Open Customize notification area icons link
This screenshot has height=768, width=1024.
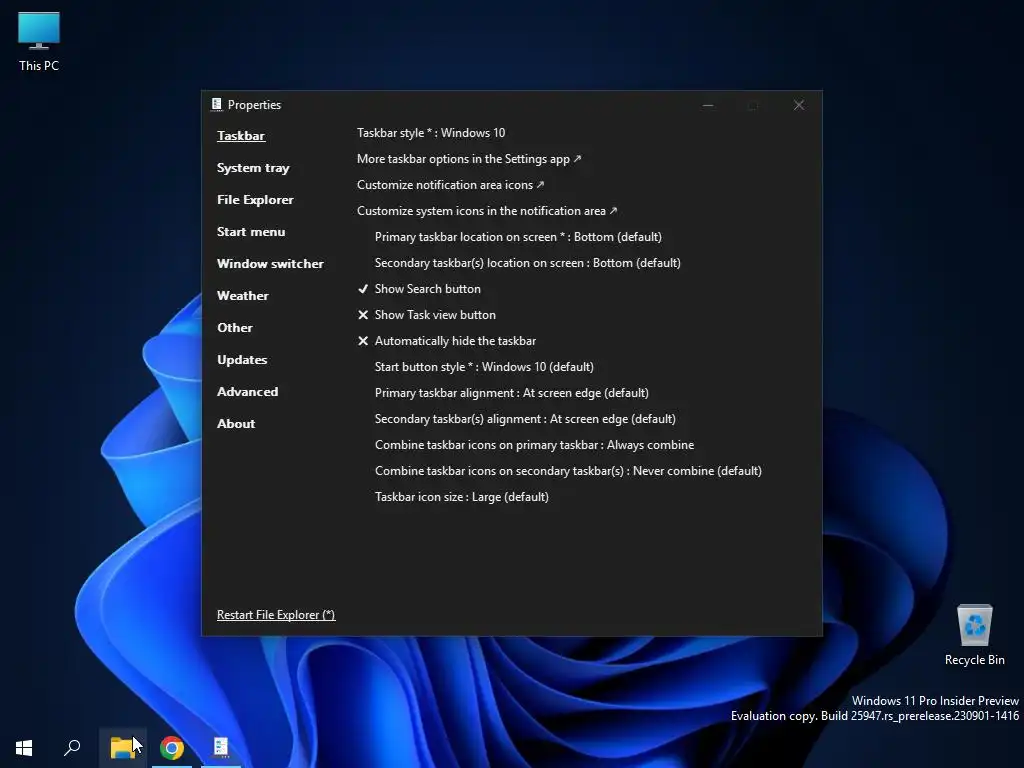[x=451, y=185]
